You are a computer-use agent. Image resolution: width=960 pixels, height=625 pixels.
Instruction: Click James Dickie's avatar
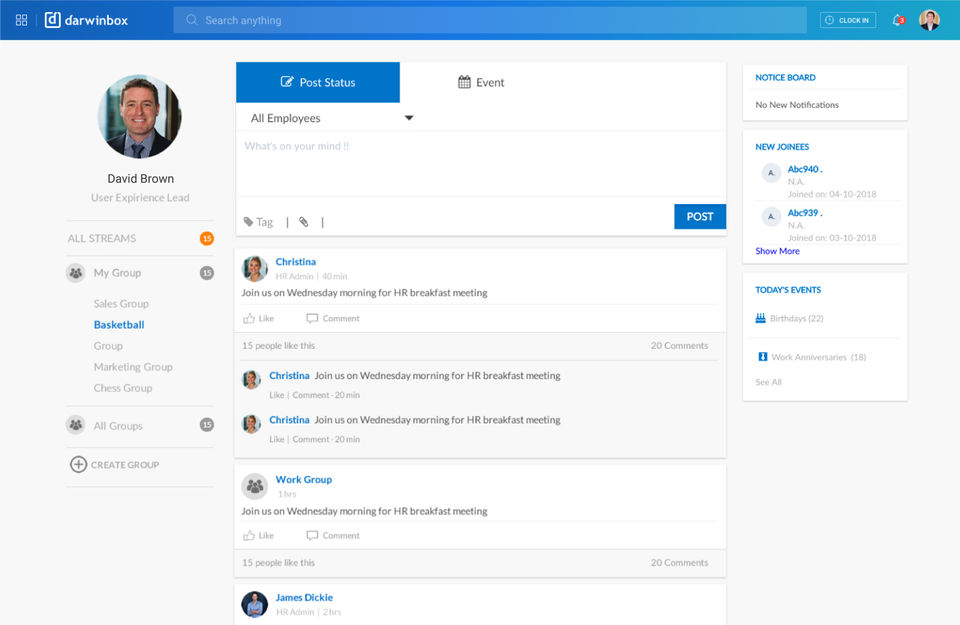click(255, 604)
